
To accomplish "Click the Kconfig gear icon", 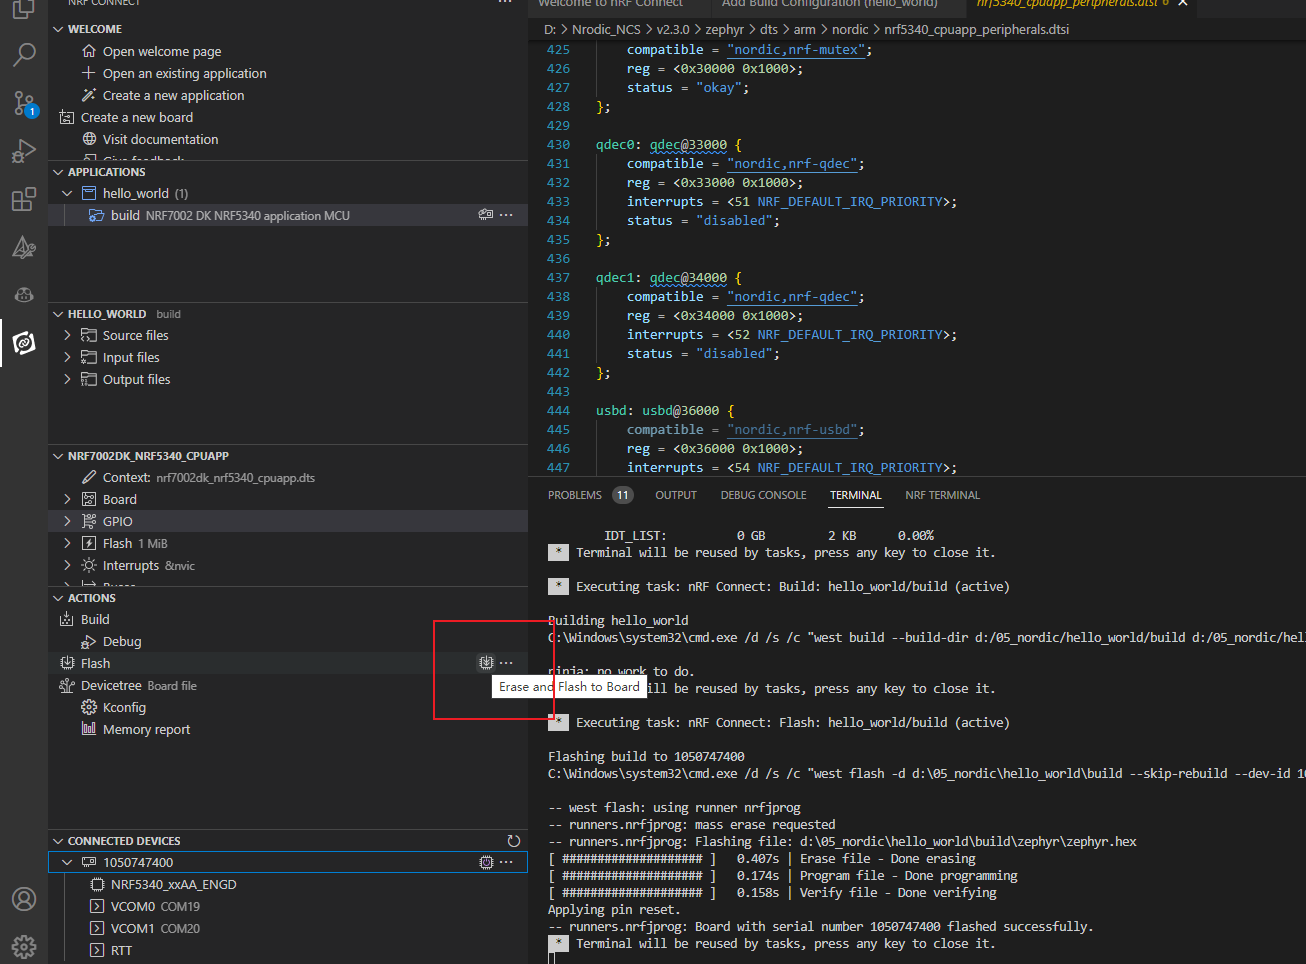I will pyautogui.click(x=89, y=708).
